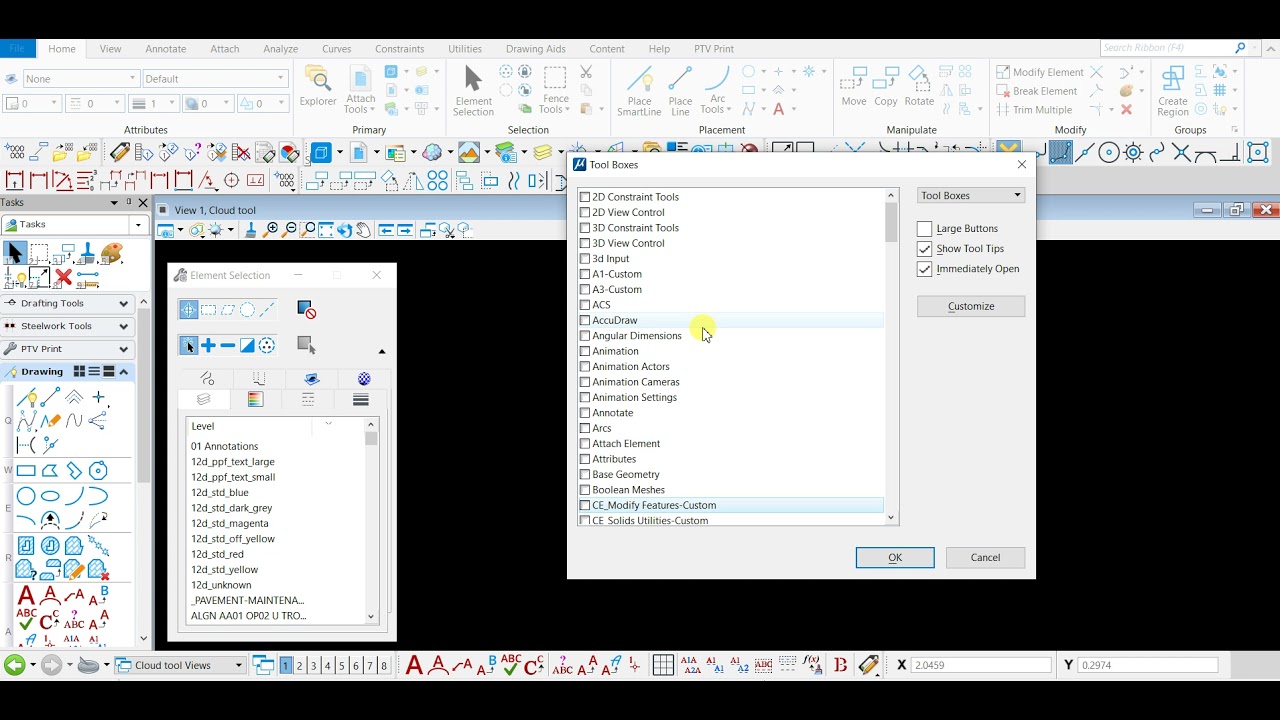Uncheck Show Tool Tips
1280x720 pixels.
point(924,249)
